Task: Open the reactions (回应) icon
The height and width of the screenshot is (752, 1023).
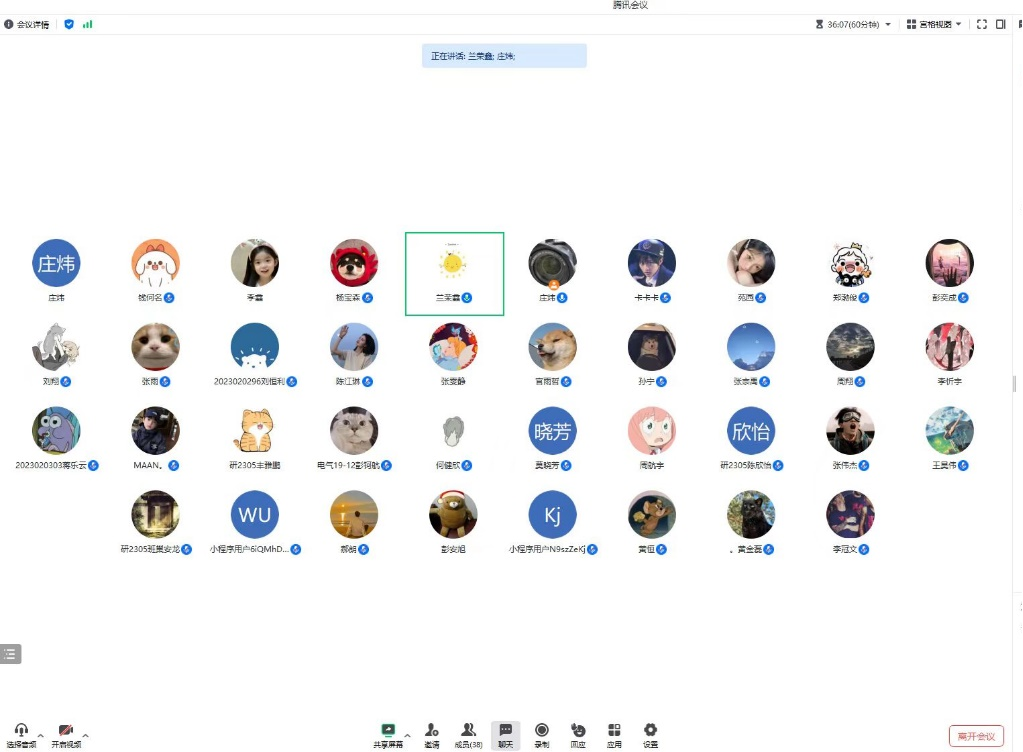Action: coord(578,735)
